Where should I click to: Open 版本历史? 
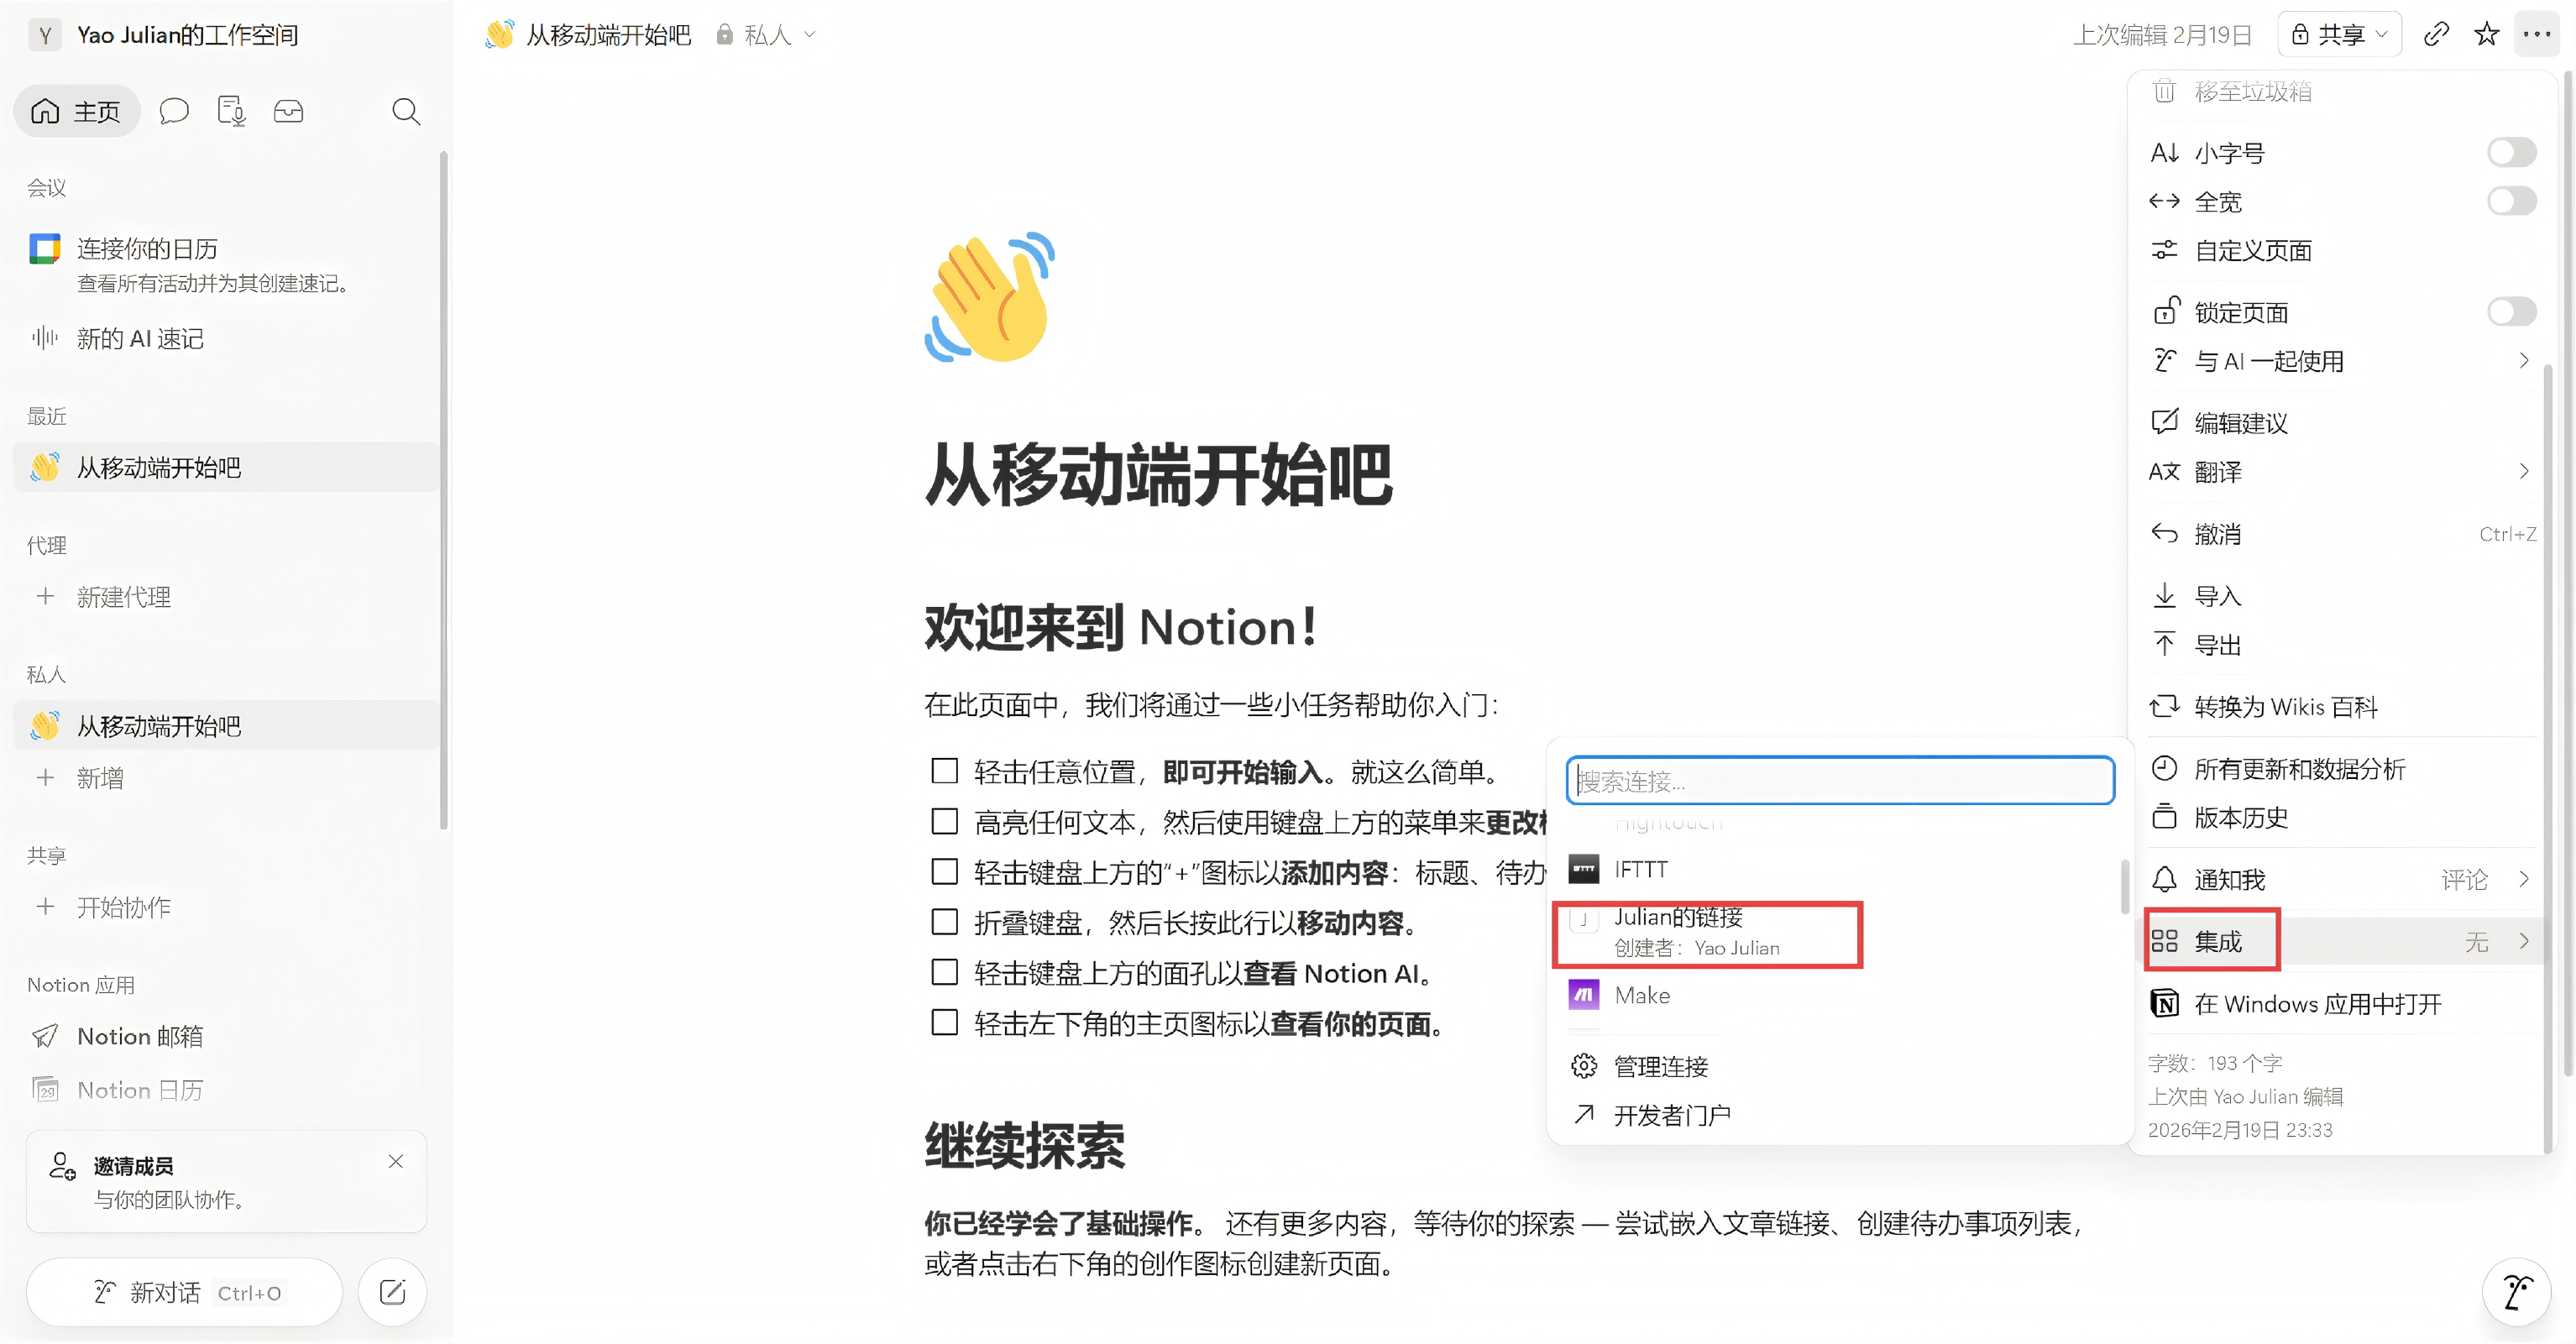point(2340,818)
